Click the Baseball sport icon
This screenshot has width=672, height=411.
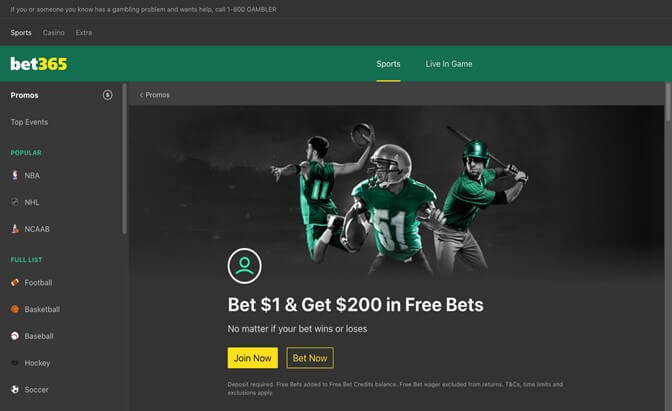pos(15,336)
